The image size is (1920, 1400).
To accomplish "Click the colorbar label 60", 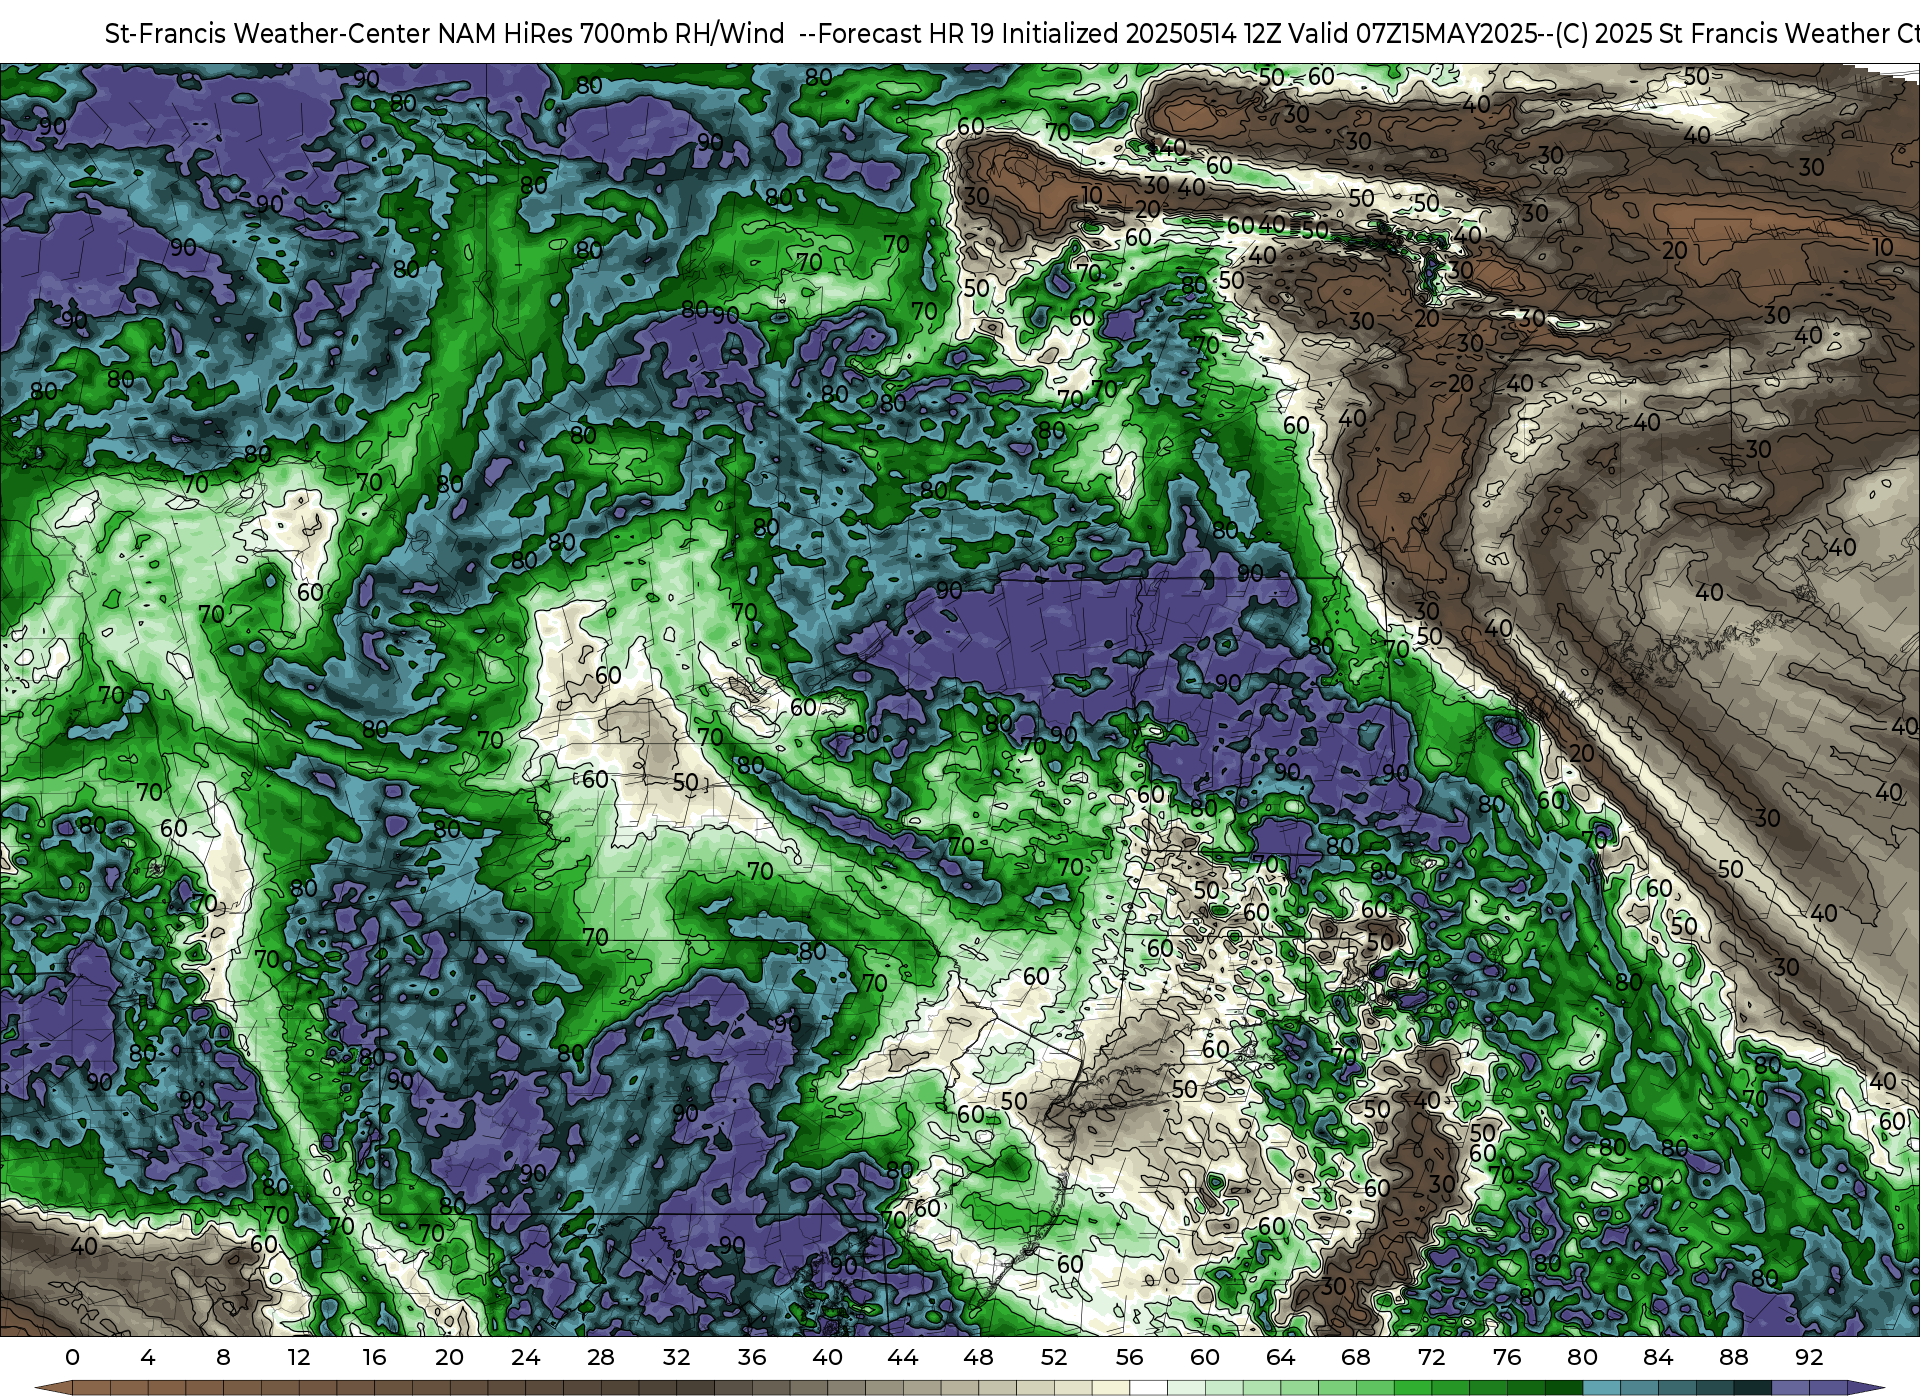I will coord(1205,1357).
